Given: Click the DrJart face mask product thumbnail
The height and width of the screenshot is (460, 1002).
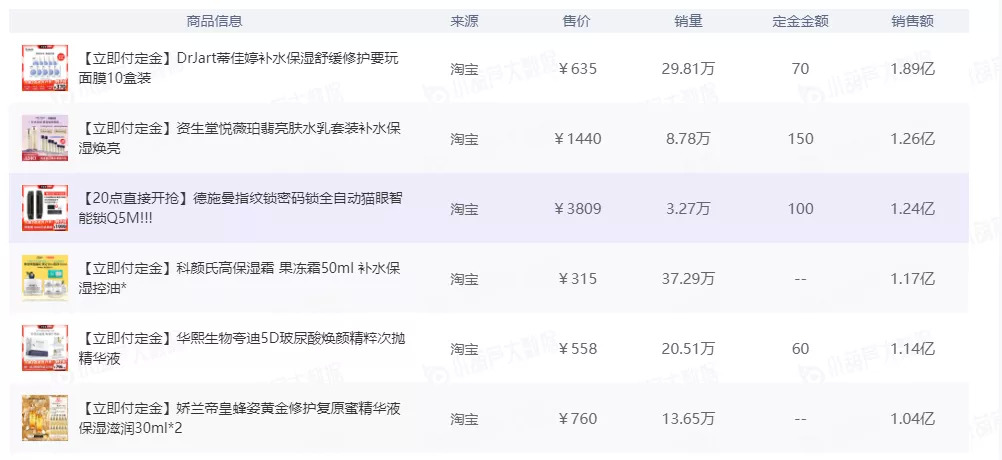Looking at the screenshot, I should [44, 68].
